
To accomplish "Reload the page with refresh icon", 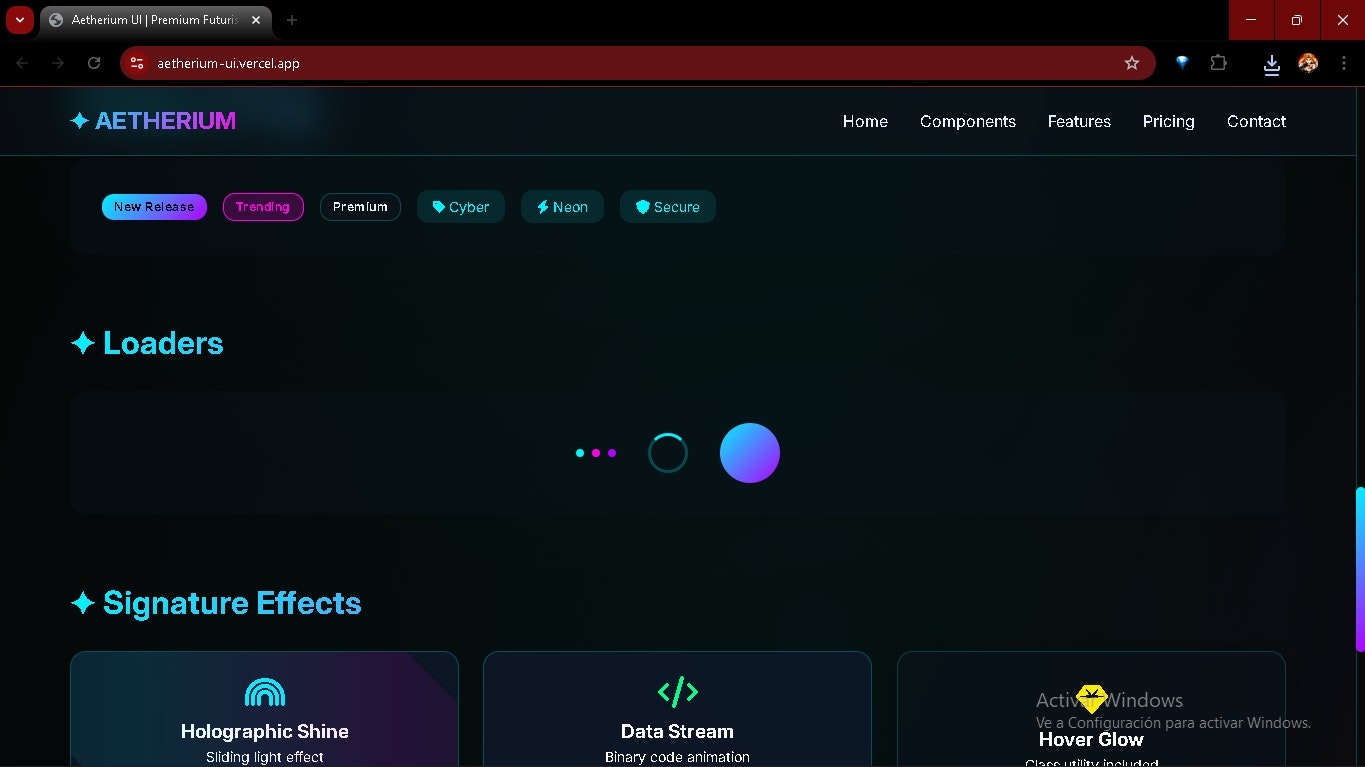I will click(x=94, y=63).
